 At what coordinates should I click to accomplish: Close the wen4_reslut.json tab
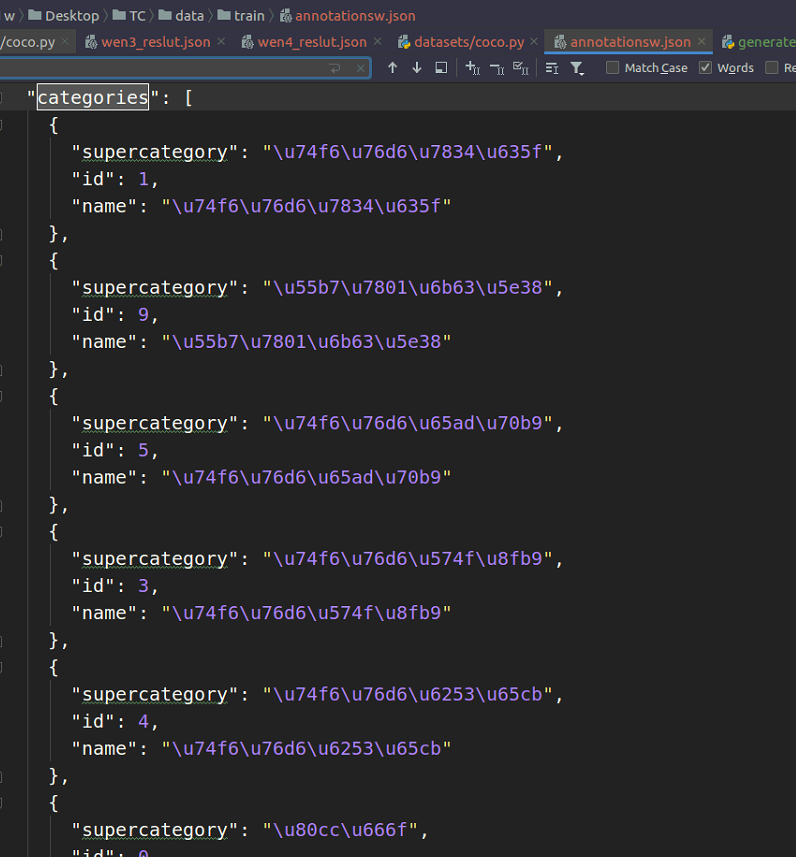coord(377,42)
